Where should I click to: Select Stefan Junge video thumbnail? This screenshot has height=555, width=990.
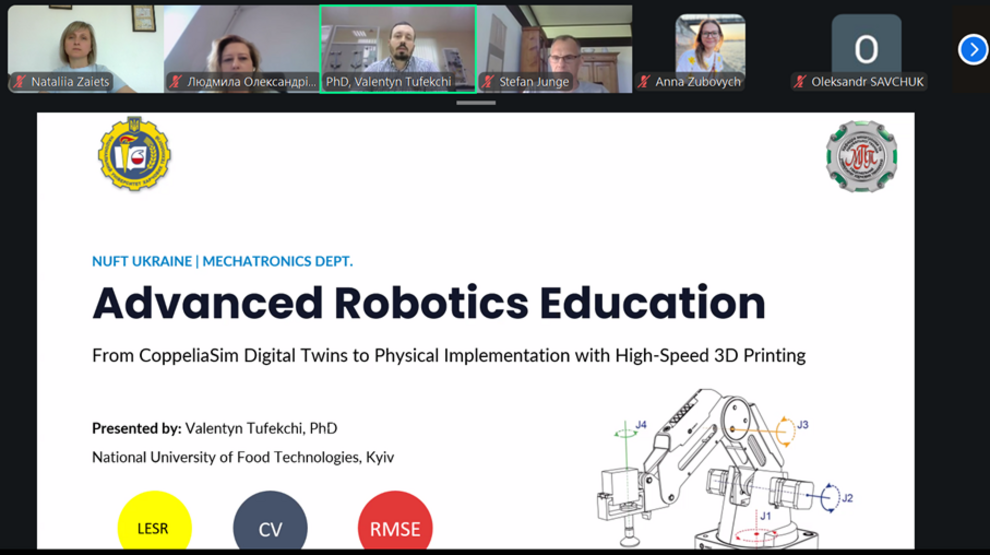point(554,49)
